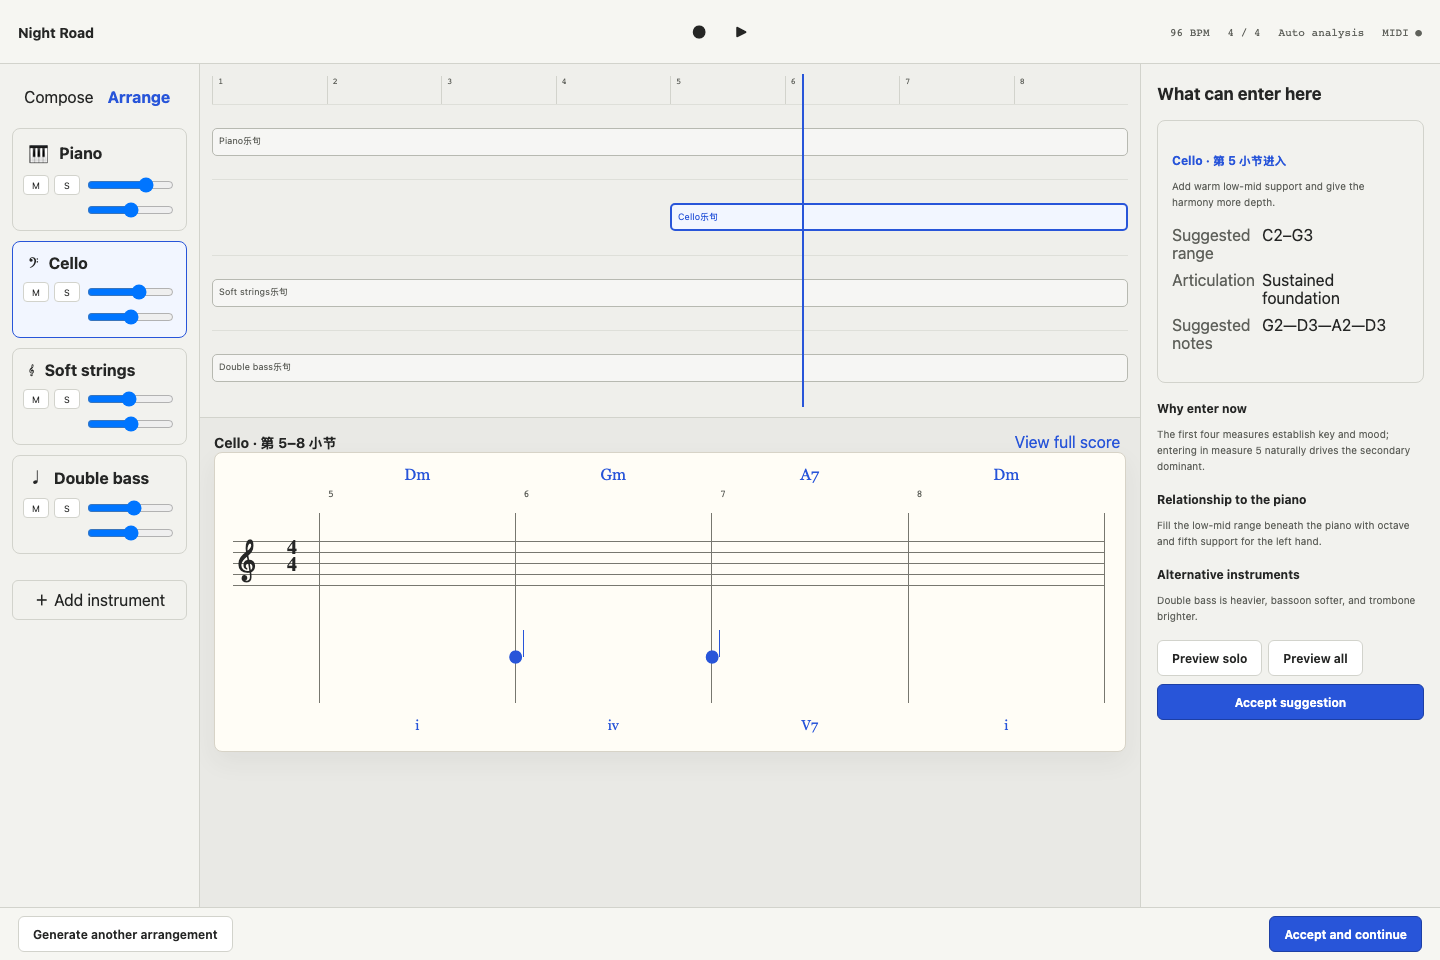Adjust the Cello upper slider
1440x960 pixels.
tap(130, 292)
